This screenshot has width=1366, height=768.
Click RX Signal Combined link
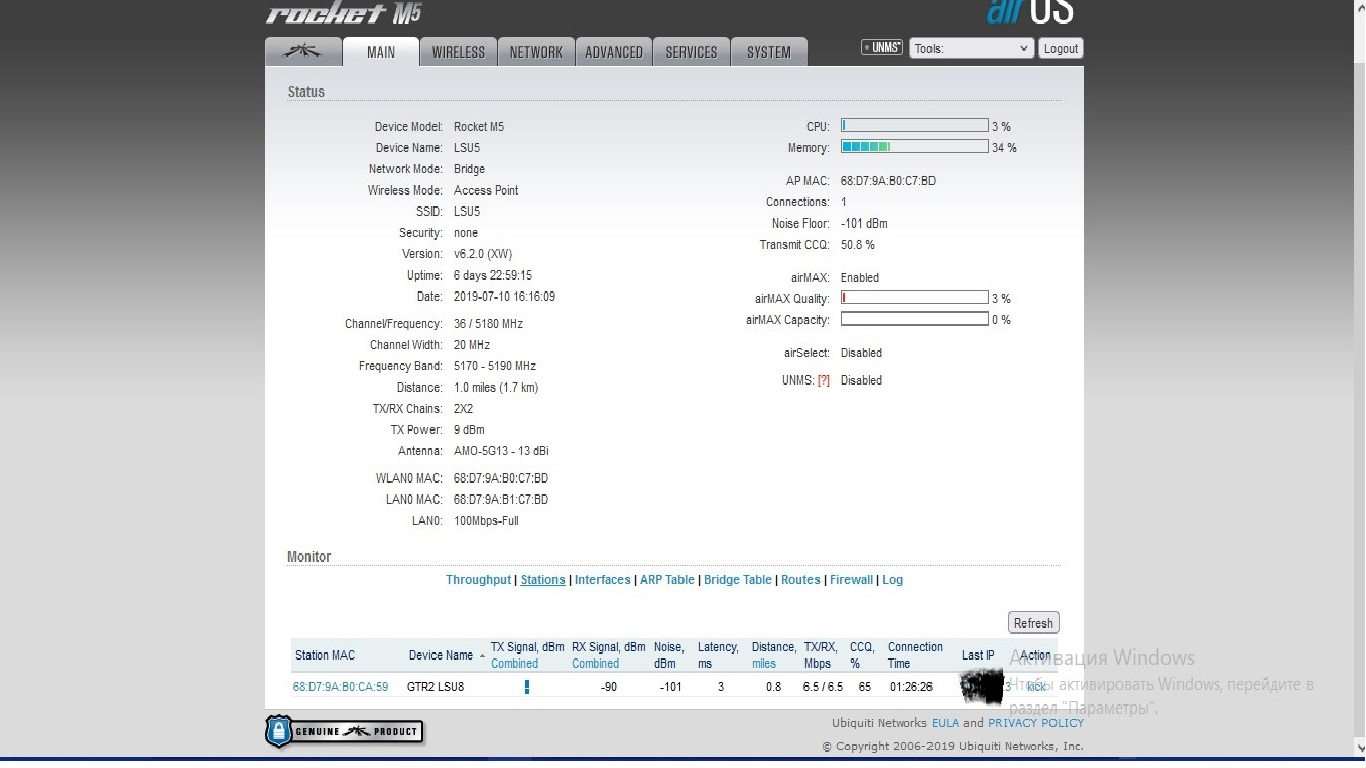coord(596,664)
